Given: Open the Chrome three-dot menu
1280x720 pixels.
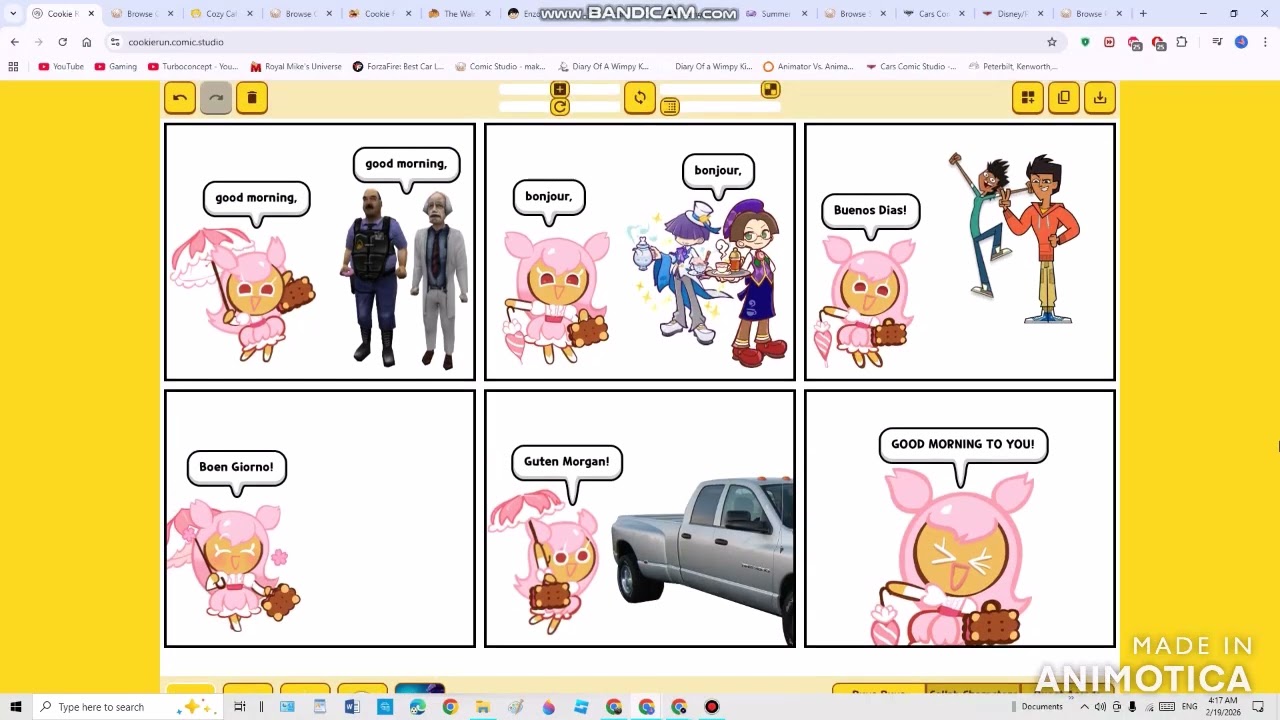Looking at the screenshot, I should 1265,42.
